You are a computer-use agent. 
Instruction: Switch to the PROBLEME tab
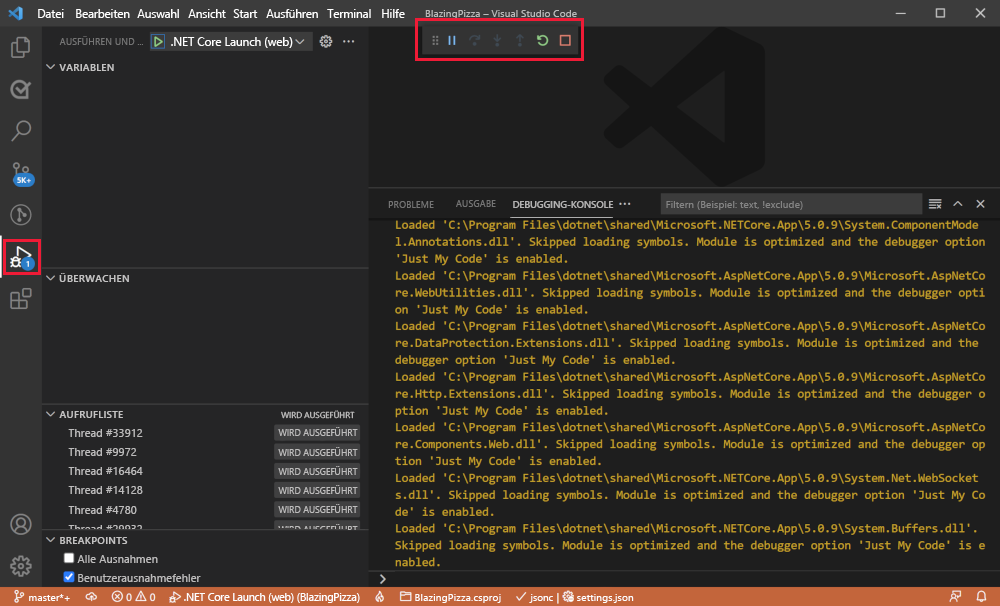click(x=411, y=203)
